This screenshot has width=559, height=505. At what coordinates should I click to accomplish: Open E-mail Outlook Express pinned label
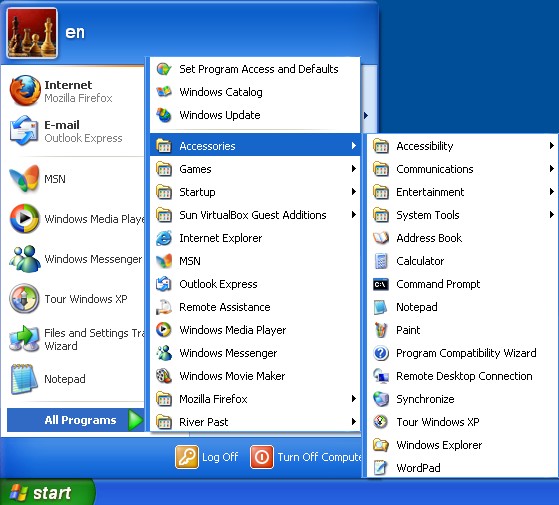click(x=83, y=131)
